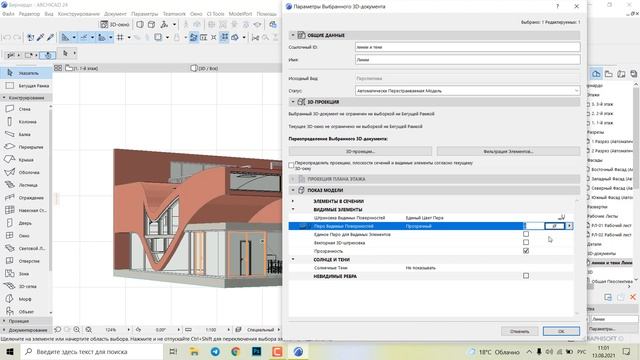Open the Конструирование menu

(x=78, y=14)
